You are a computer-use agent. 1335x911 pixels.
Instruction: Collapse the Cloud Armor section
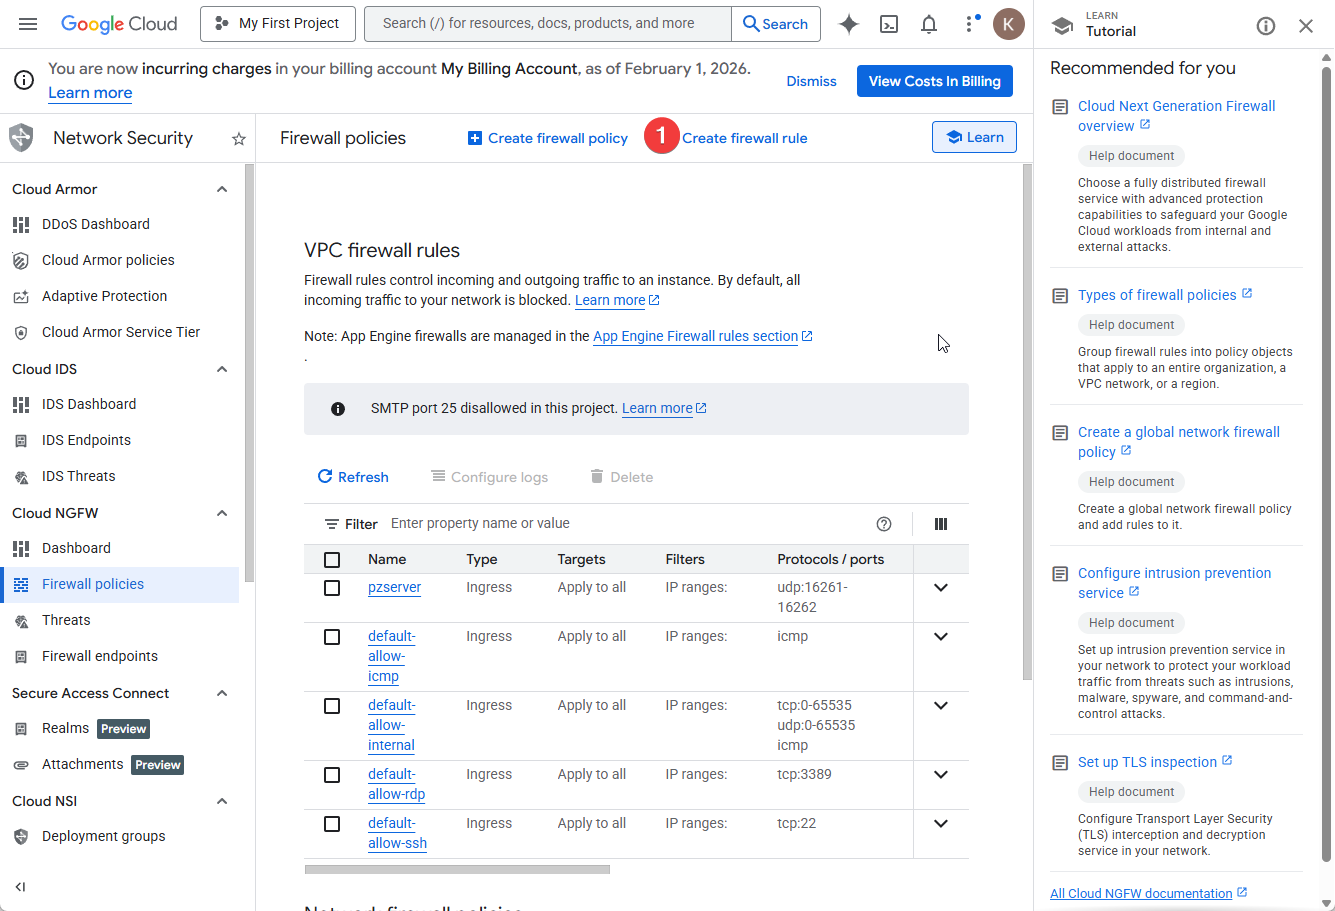[222, 189]
